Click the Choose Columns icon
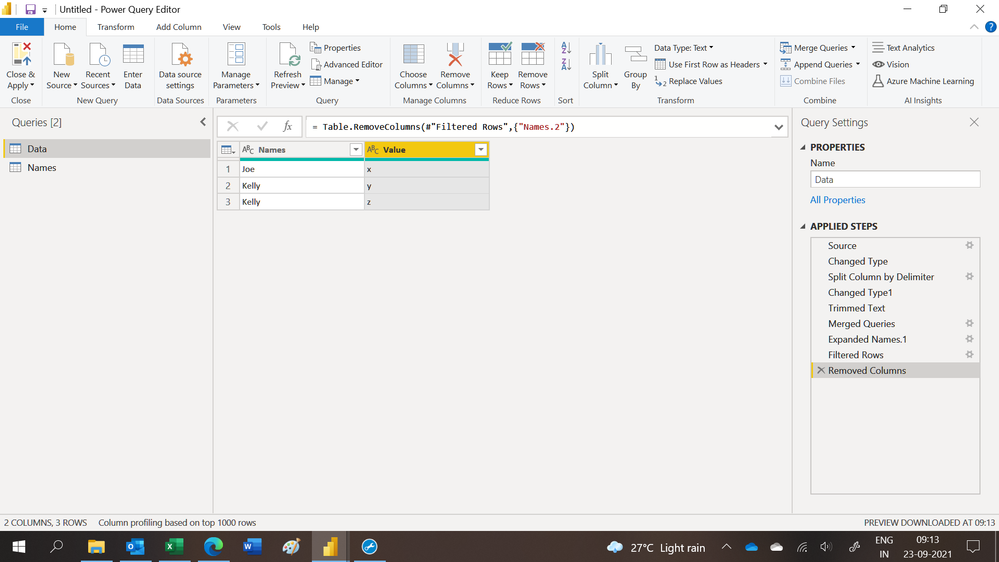Screen dimensions: 999x562 (413, 55)
